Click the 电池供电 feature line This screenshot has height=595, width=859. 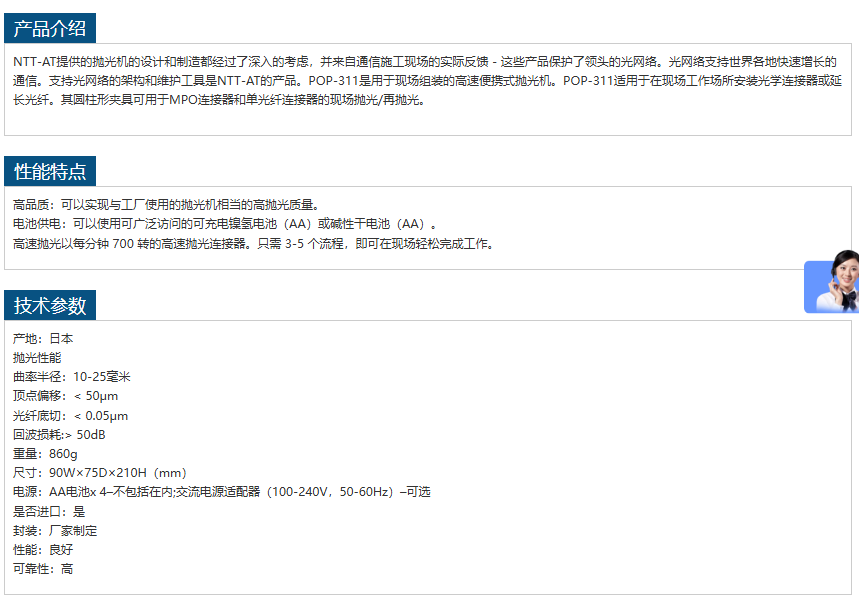click(225, 224)
